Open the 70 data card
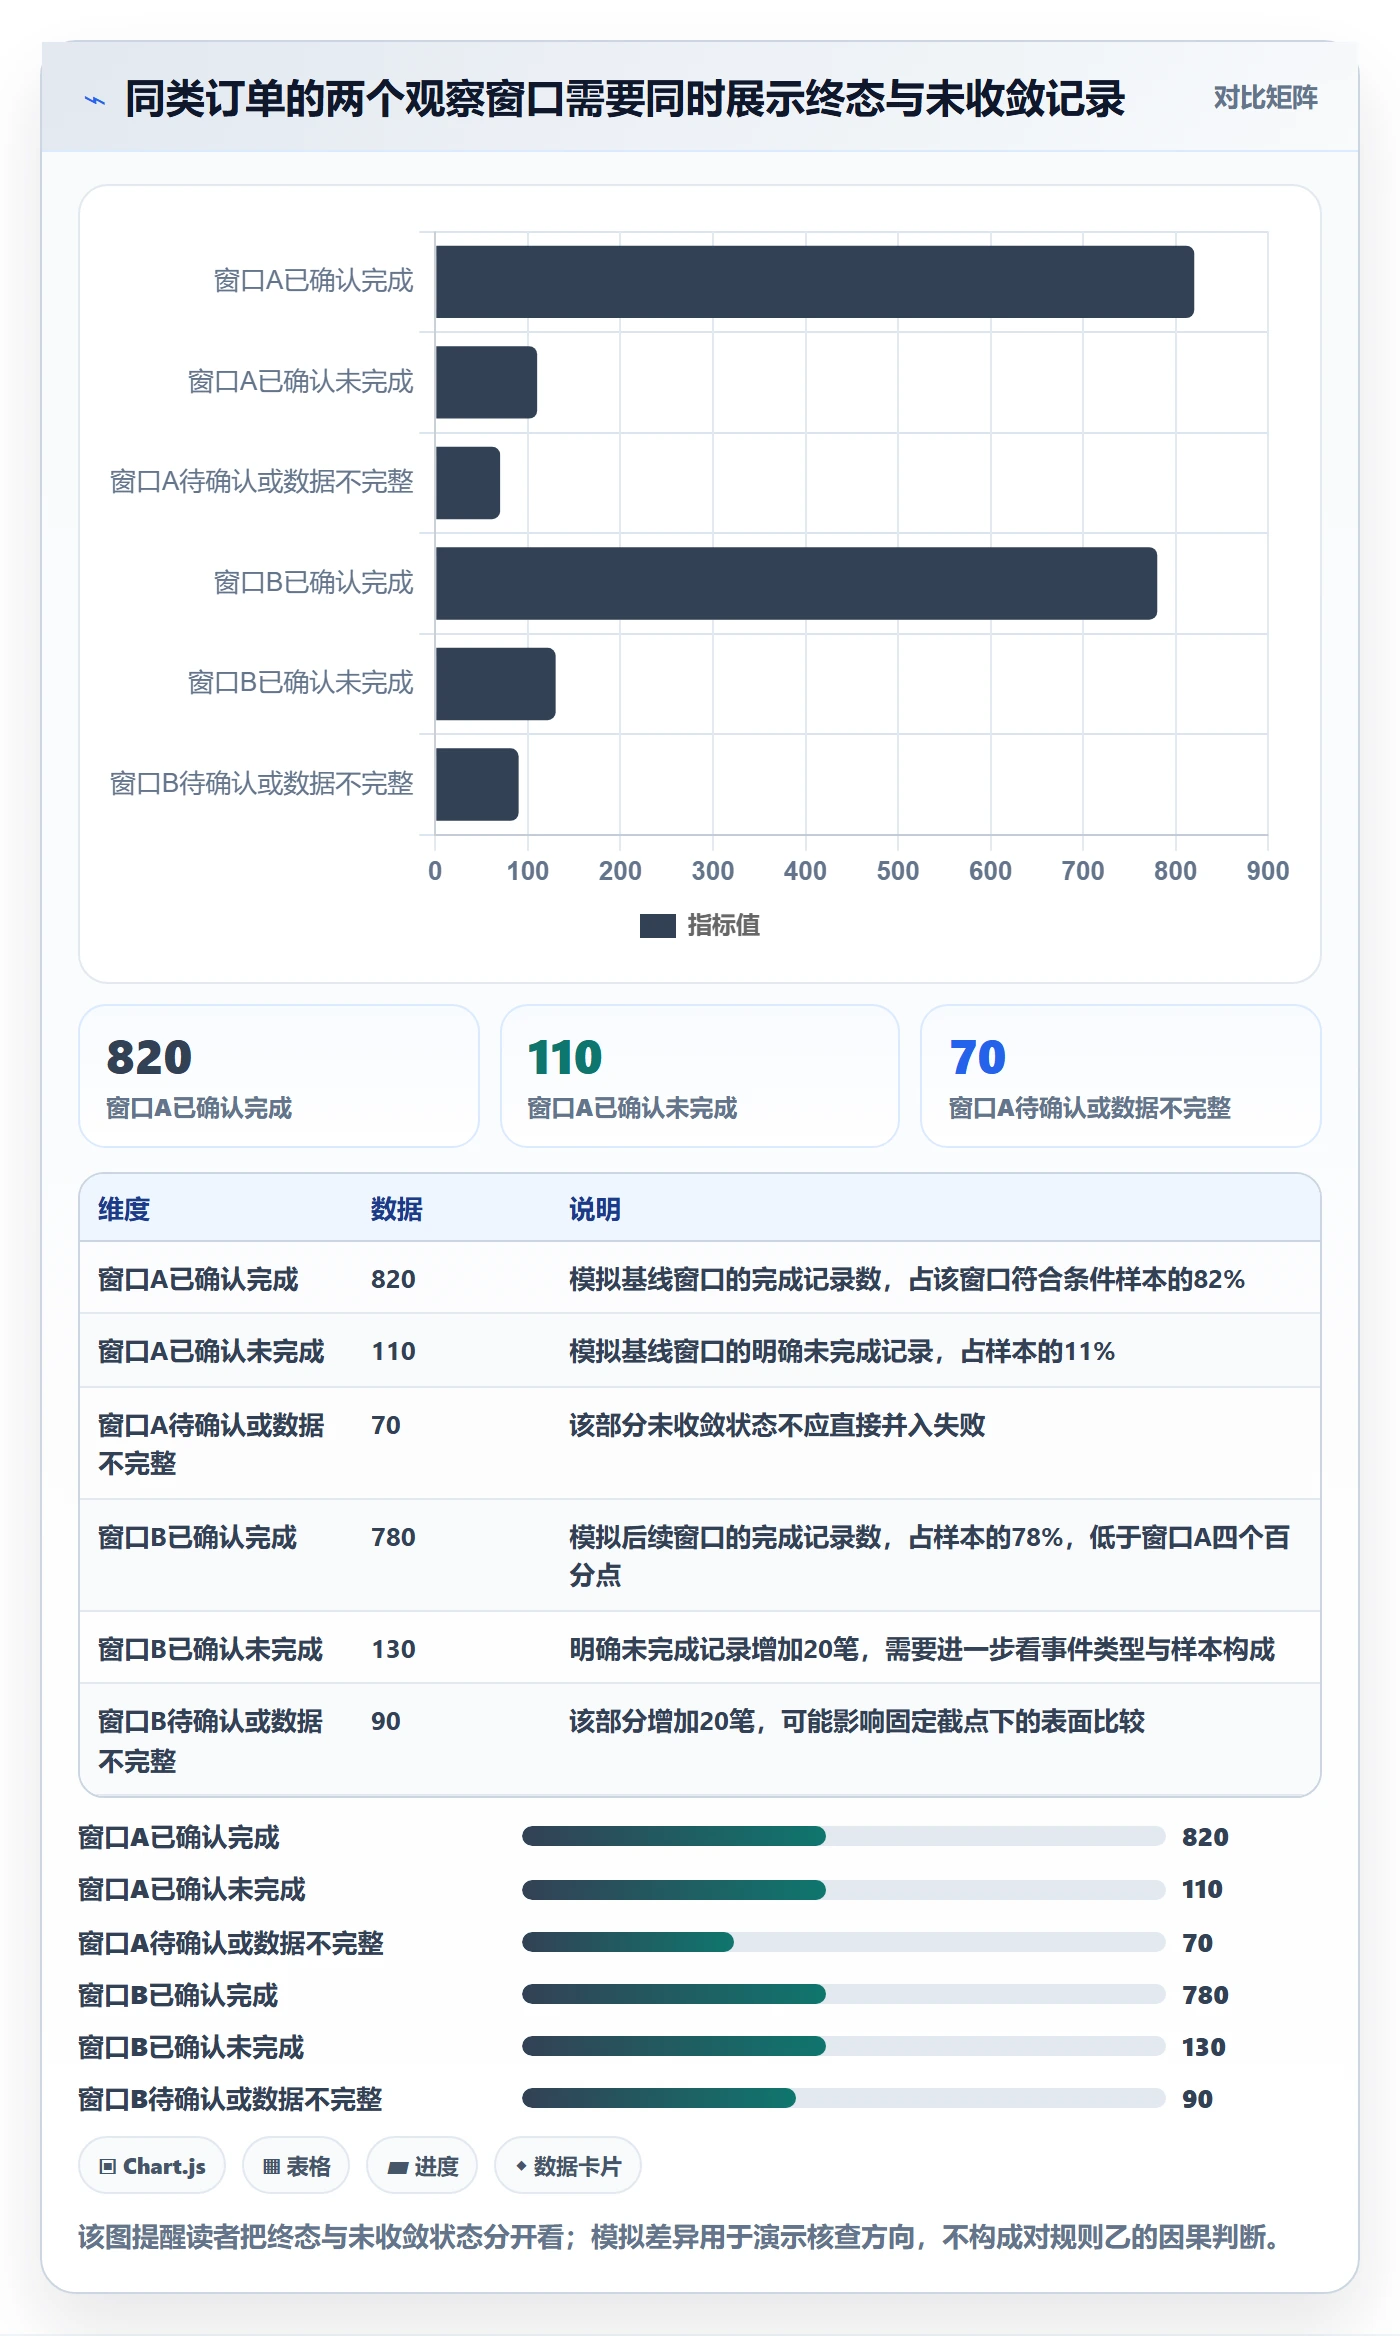Viewport: 1400px width, 2336px height. (1121, 1076)
